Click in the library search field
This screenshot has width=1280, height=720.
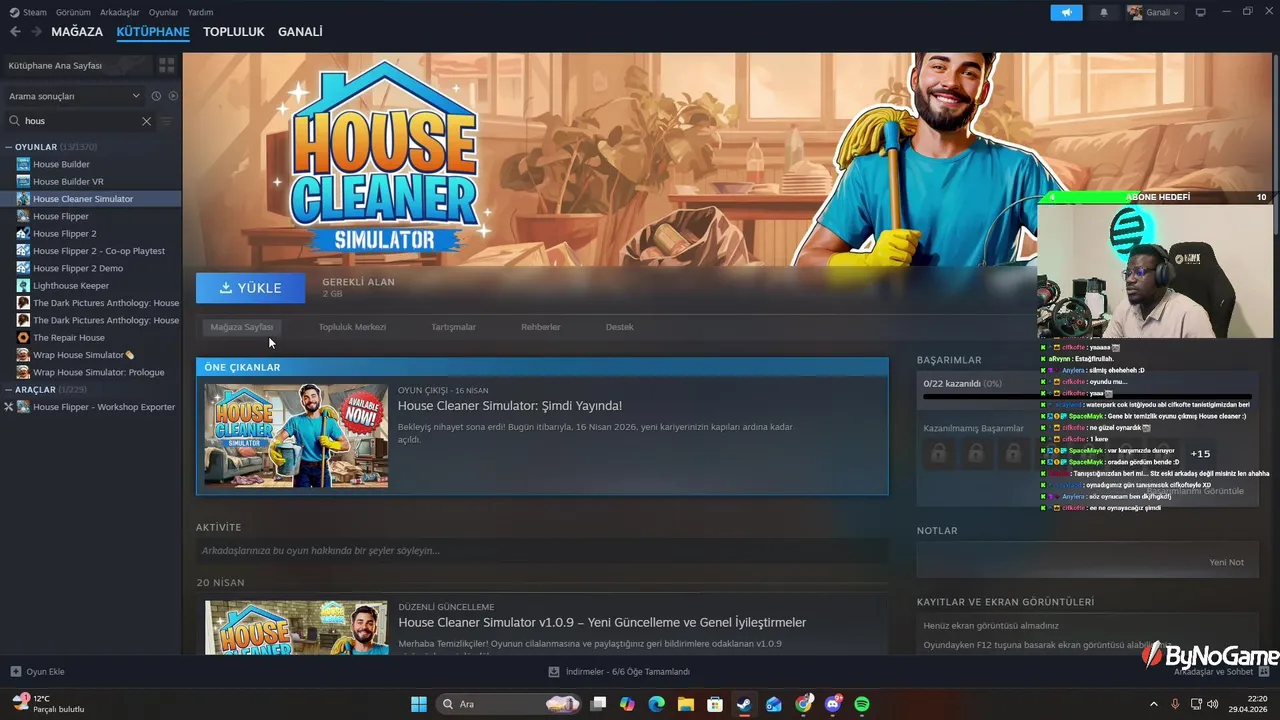click(80, 121)
